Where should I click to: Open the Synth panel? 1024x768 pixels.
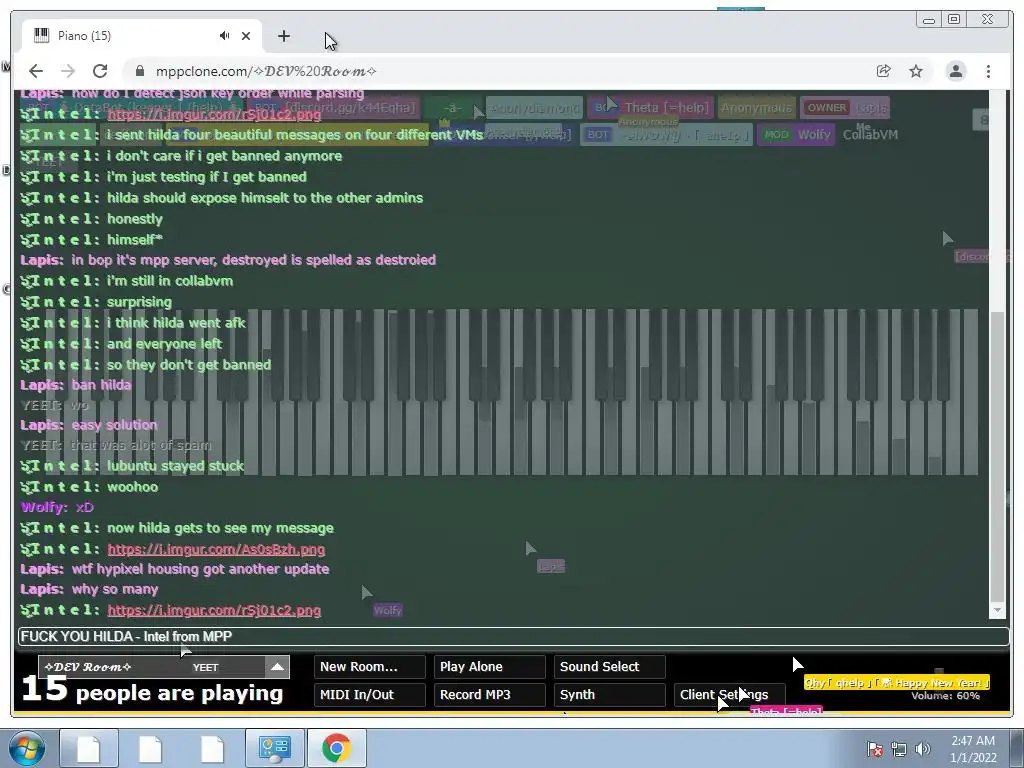(x=610, y=695)
